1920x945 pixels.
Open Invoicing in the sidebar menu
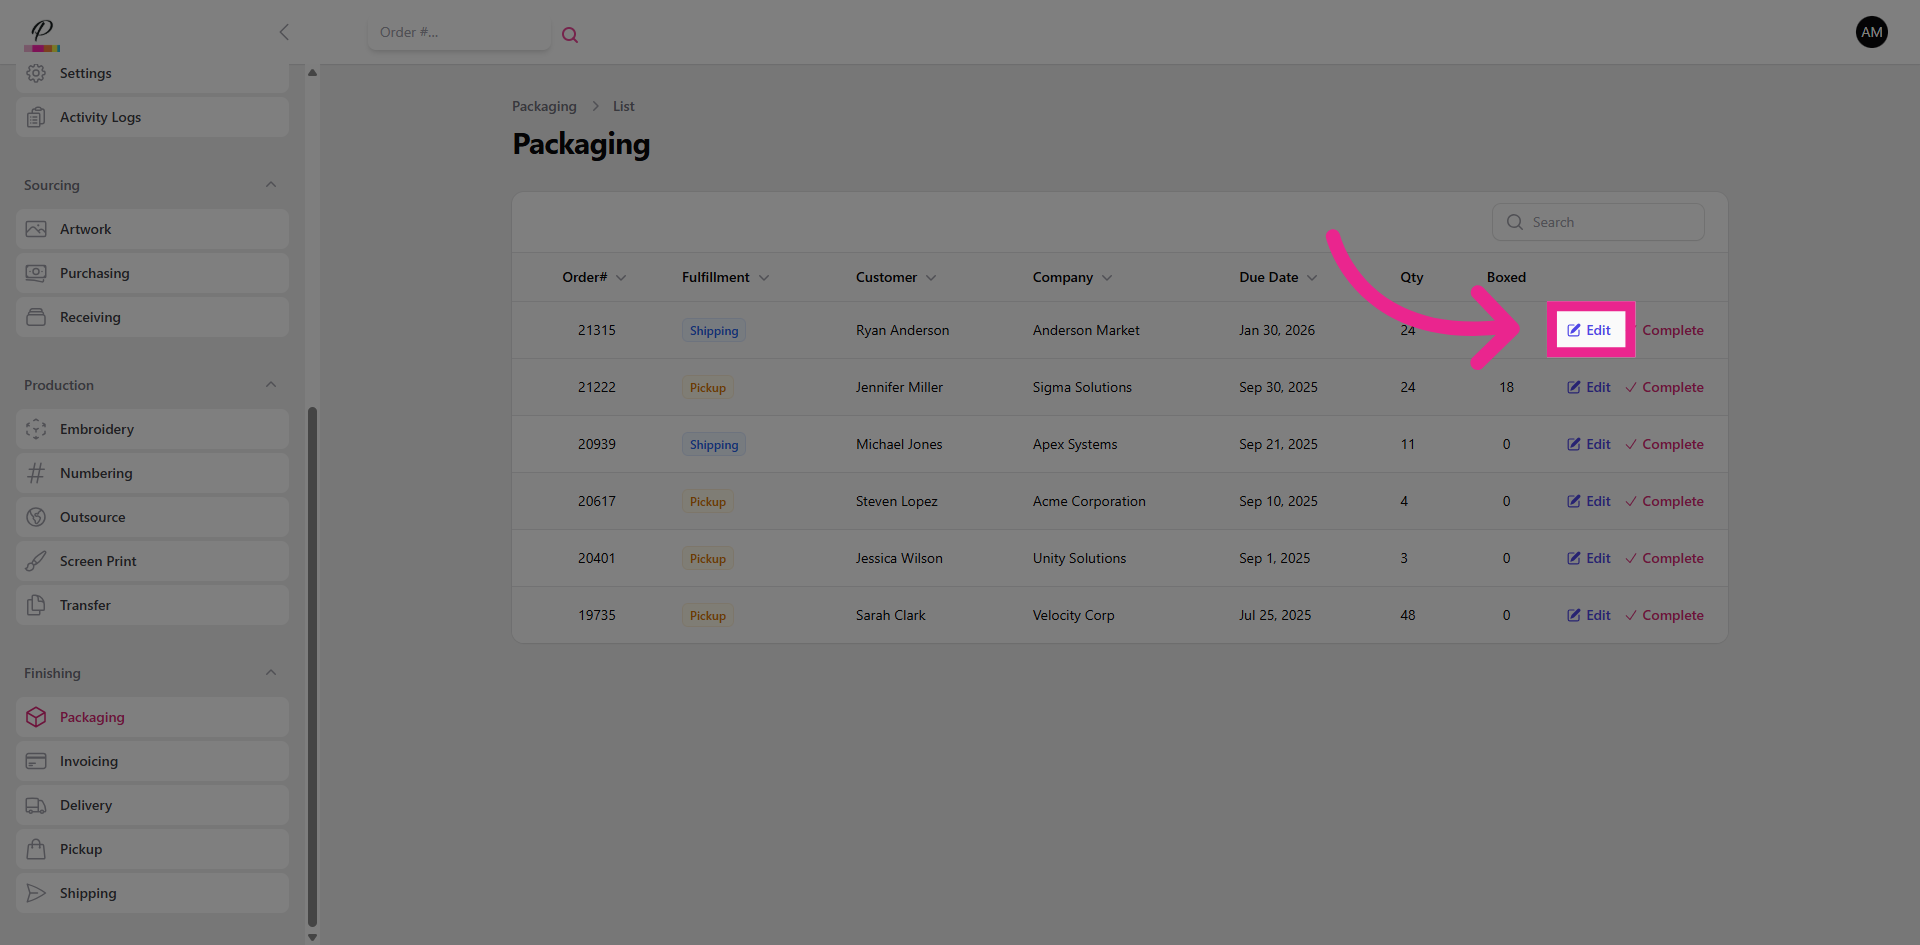click(89, 761)
